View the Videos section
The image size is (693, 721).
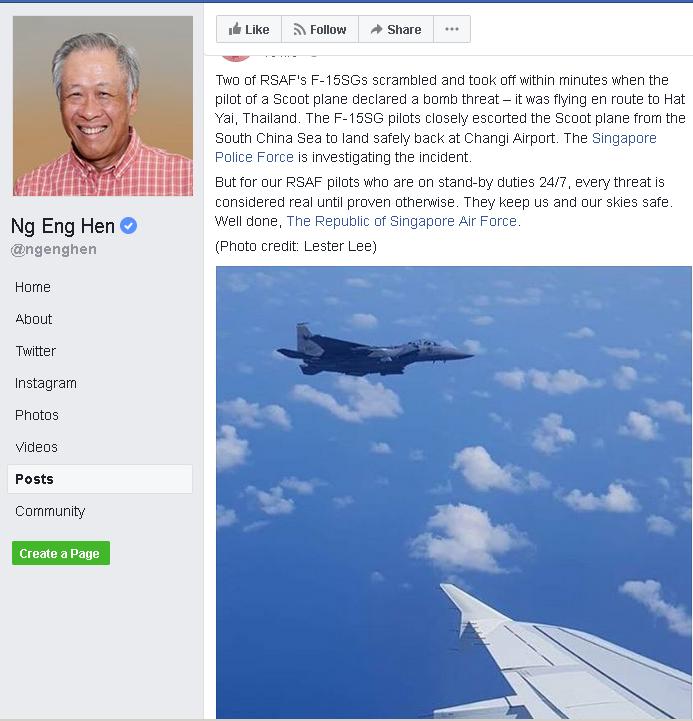pos(36,447)
